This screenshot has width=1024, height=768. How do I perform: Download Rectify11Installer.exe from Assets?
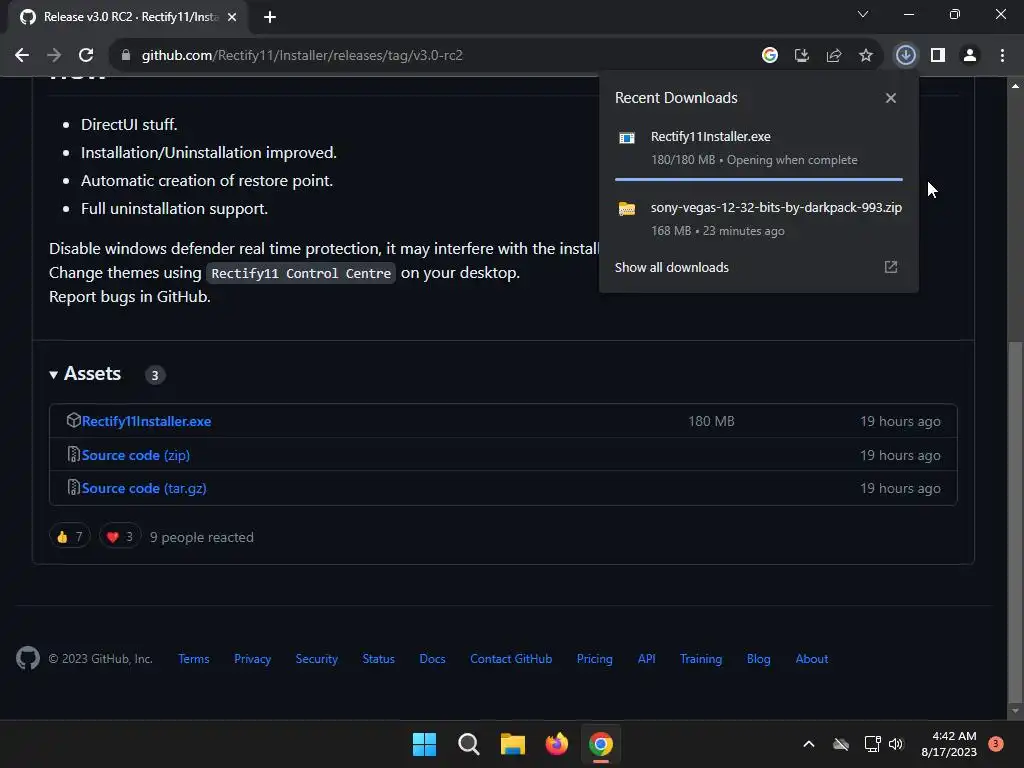click(x=146, y=421)
